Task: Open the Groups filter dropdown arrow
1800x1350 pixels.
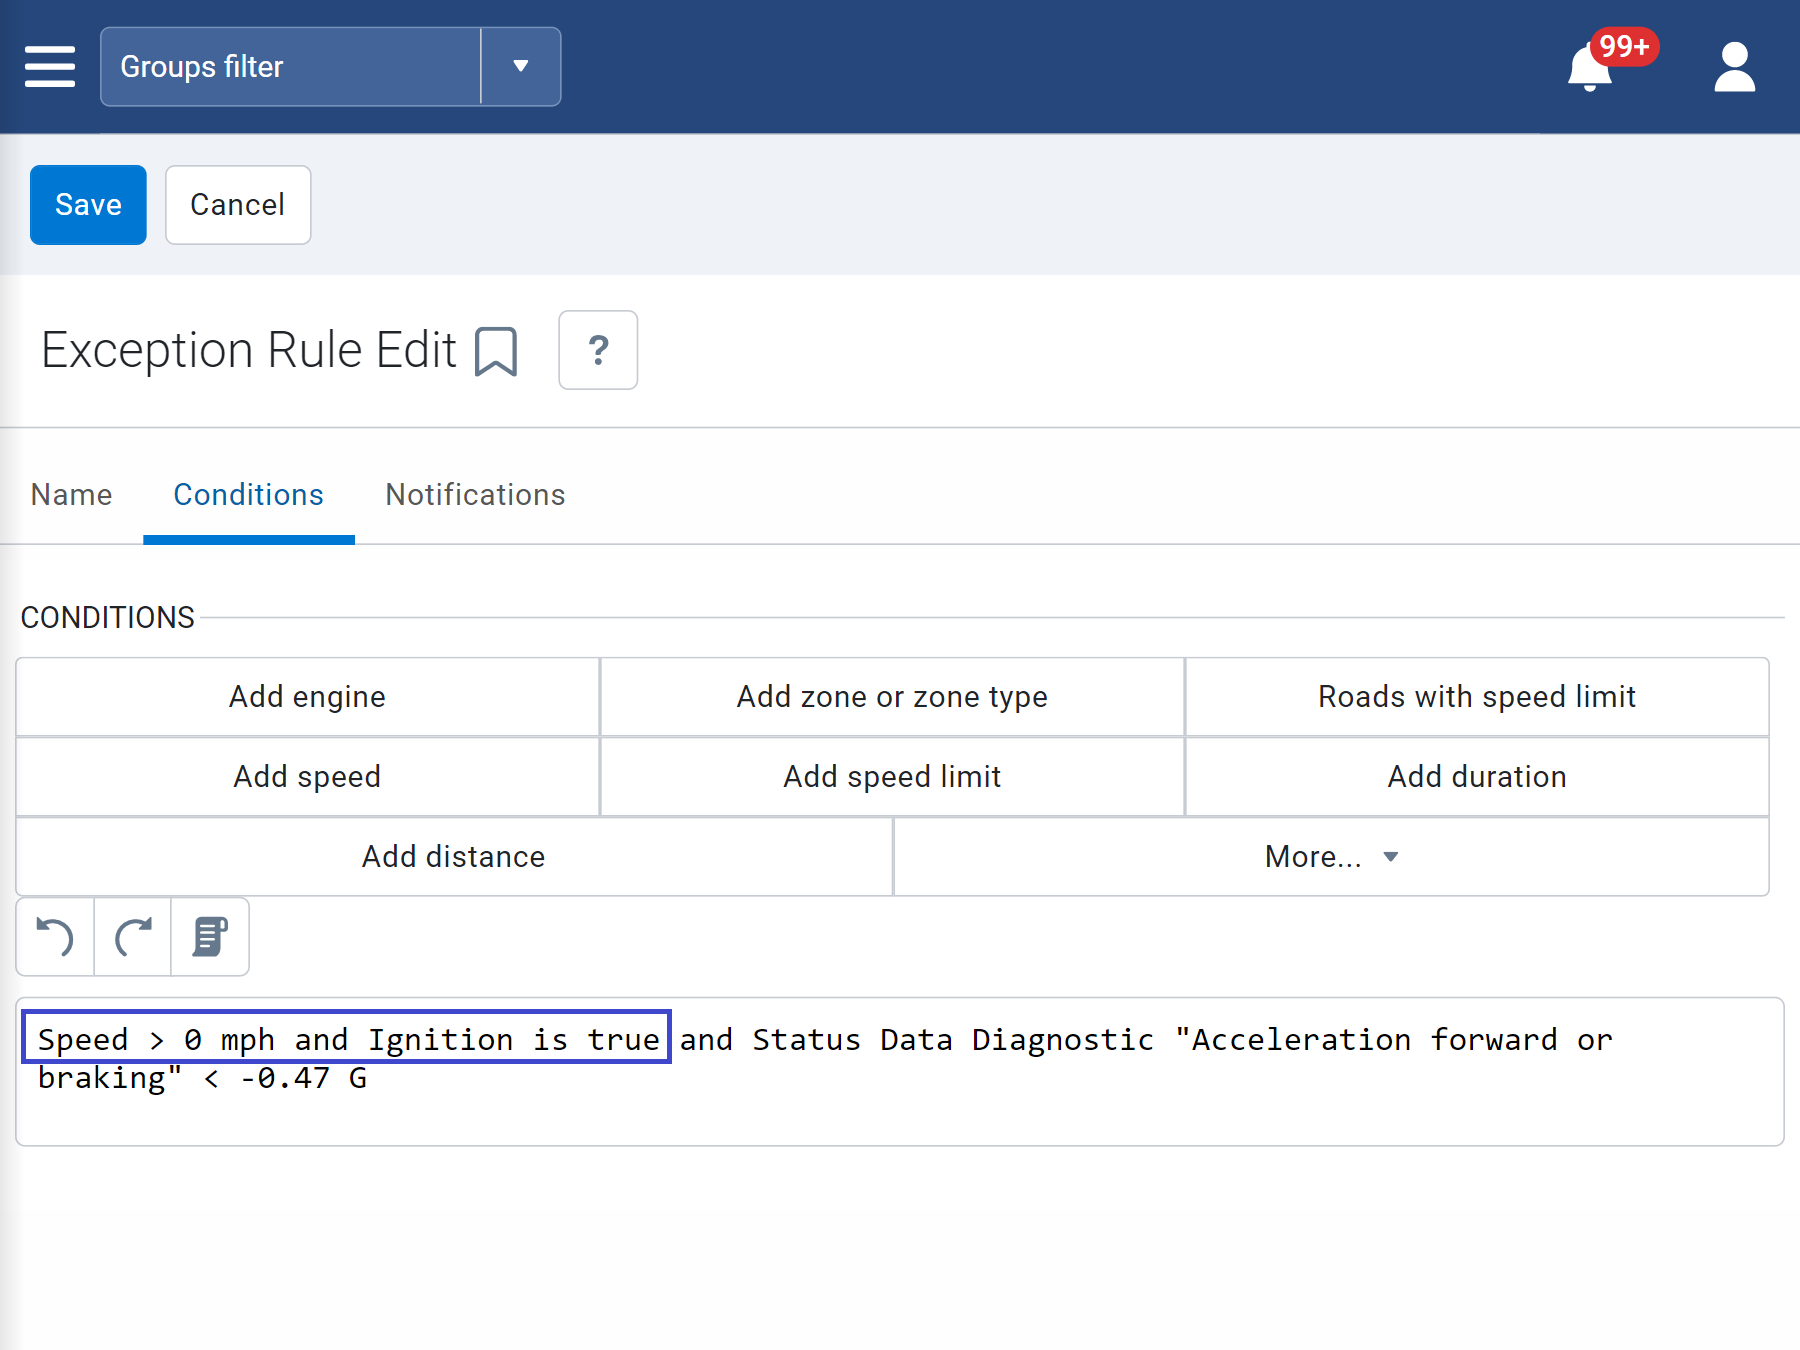Action: click(x=520, y=67)
